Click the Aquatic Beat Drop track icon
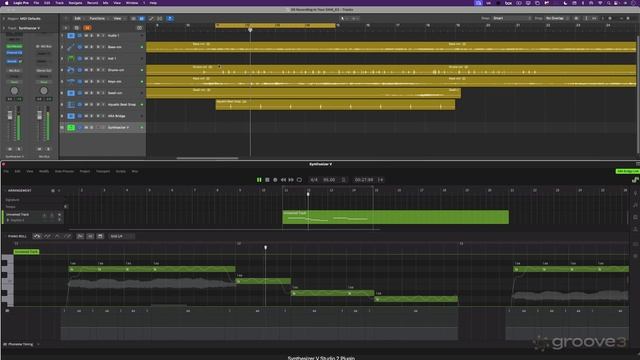 (x=71, y=104)
